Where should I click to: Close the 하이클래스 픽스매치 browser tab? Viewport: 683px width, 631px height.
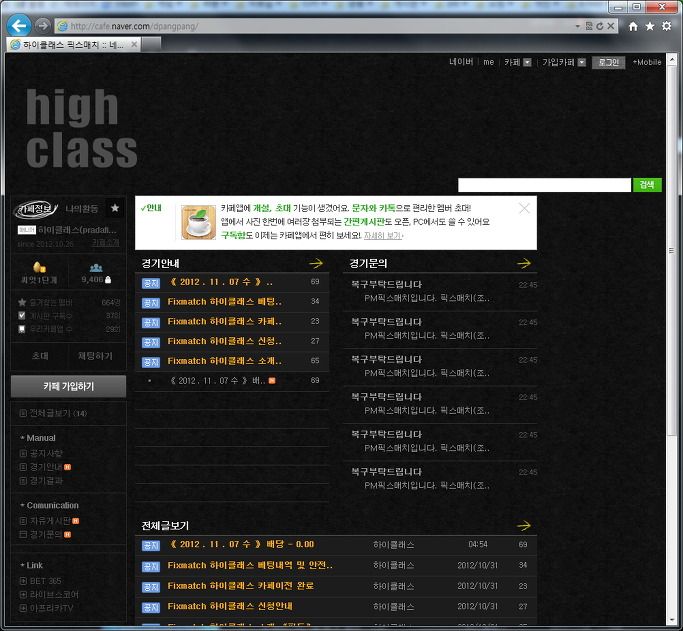coord(134,44)
